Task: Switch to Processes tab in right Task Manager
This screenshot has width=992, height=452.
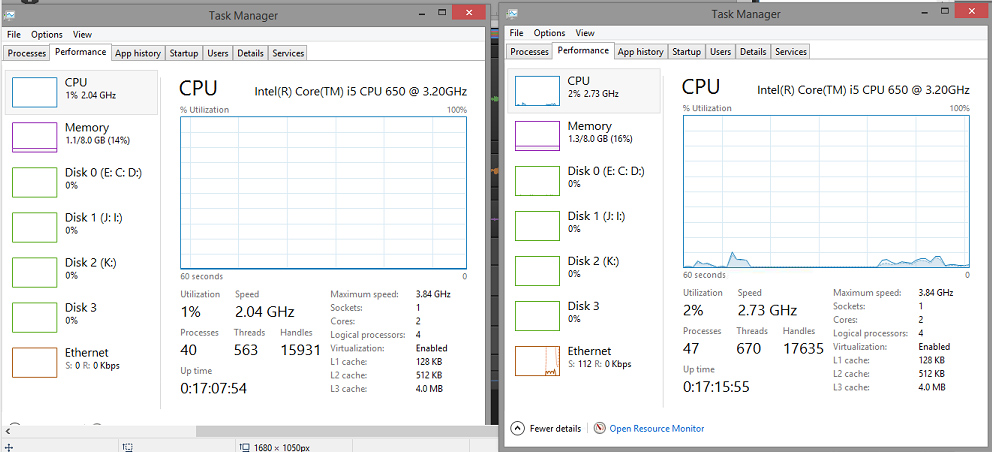Action: [x=529, y=52]
